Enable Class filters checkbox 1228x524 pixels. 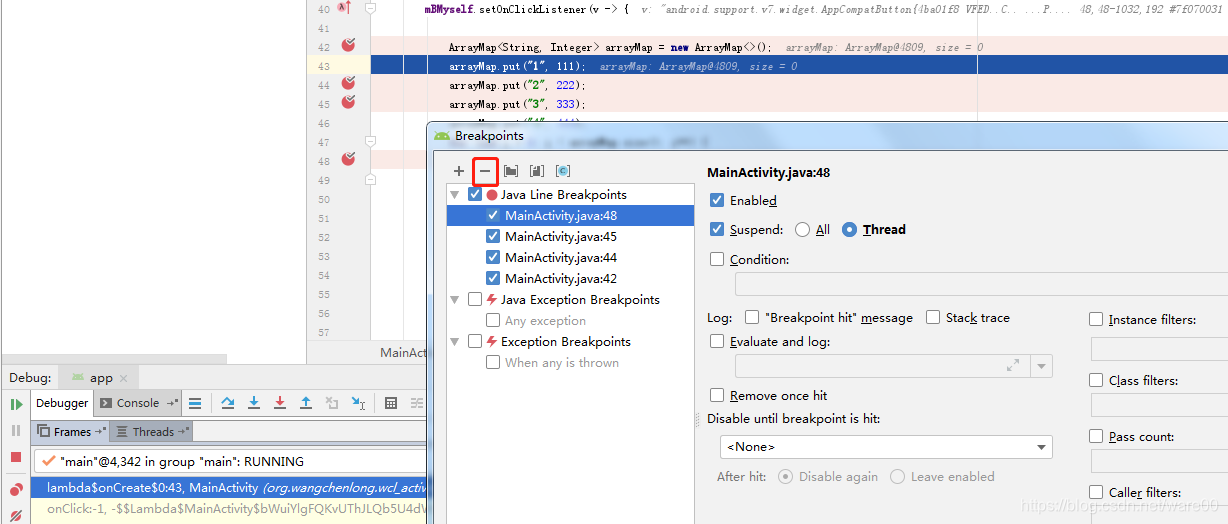[x=1096, y=381]
